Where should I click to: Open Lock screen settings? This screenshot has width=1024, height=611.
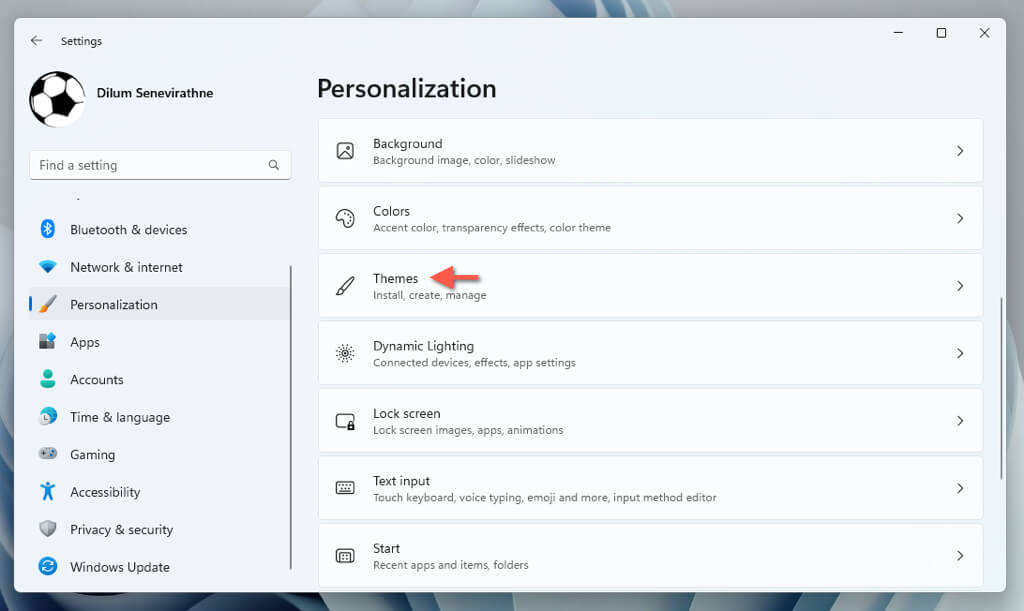click(650, 421)
